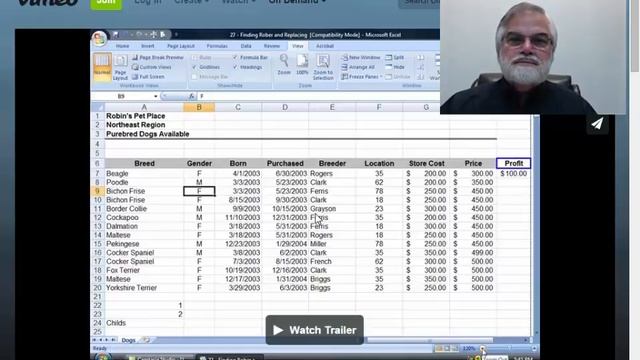Toggle the Ruler checkbox
This screenshot has width=640, height=360.
[194, 58]
